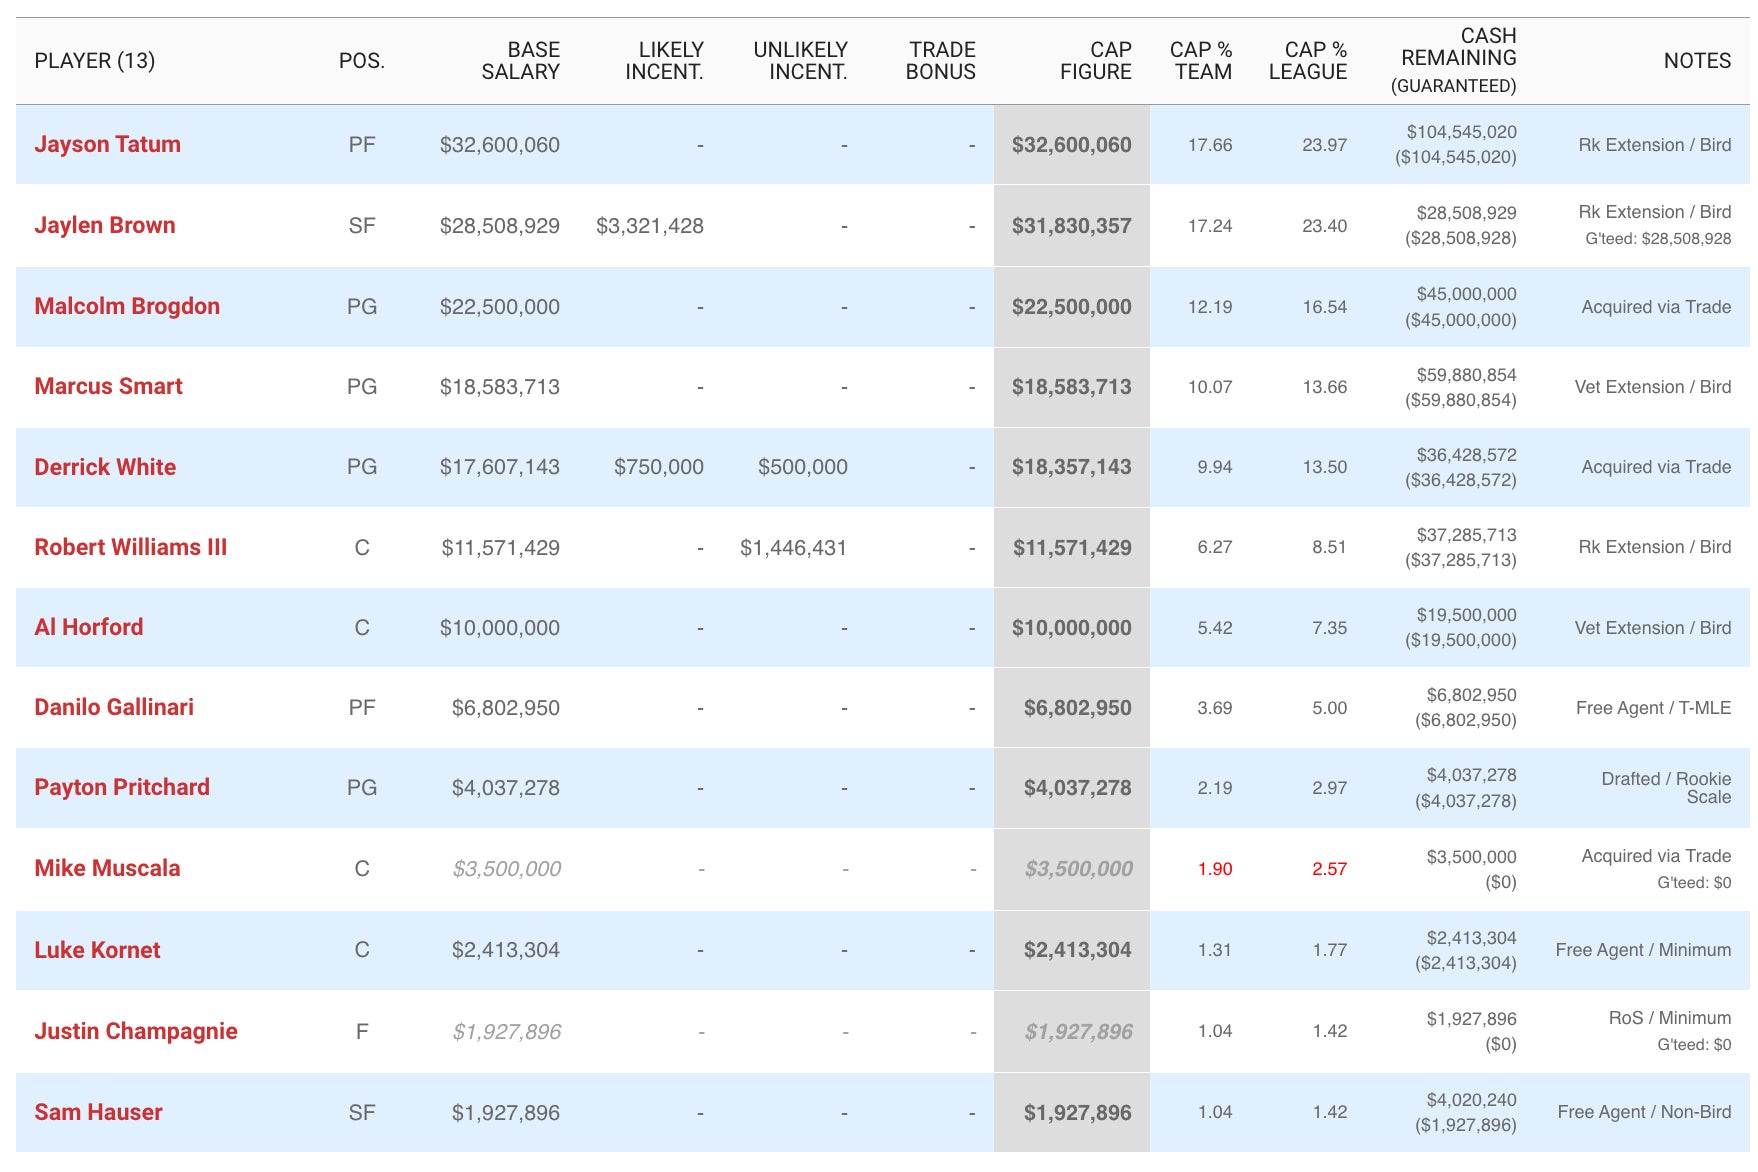The height and width of the screenshot is (1172, 1758).
Task: Click the Cash Remaining column header
Action: [x=1458, y=60]
